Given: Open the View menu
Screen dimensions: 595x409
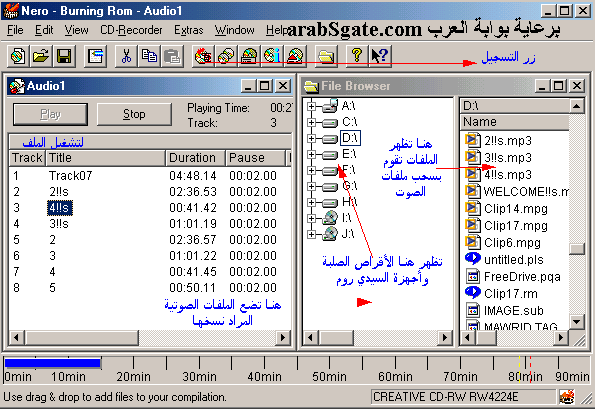Looking at the screenshot, I should click(76, 30).
